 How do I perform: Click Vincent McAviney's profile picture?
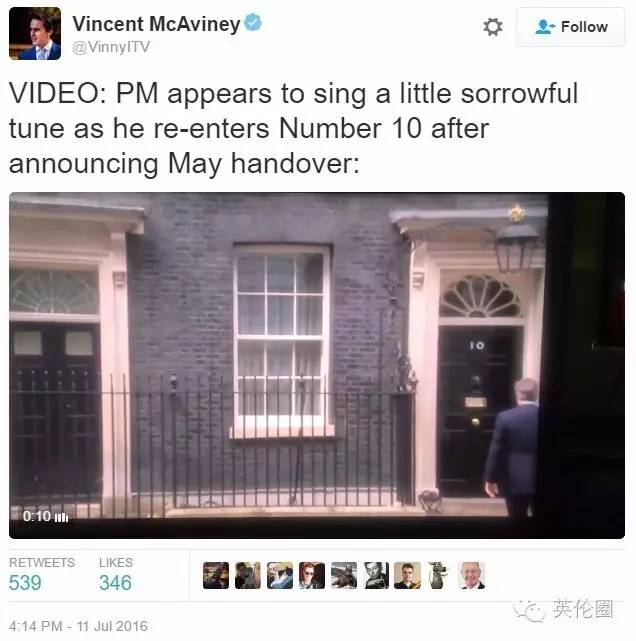[35, 34]
